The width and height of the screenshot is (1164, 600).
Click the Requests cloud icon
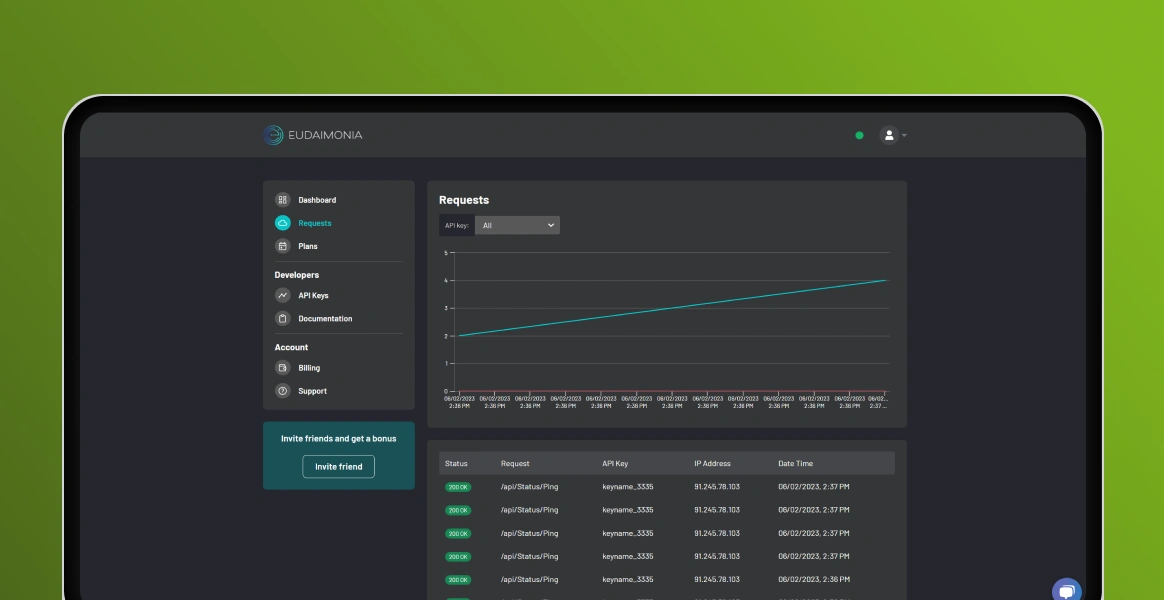[x=282, y=223]
